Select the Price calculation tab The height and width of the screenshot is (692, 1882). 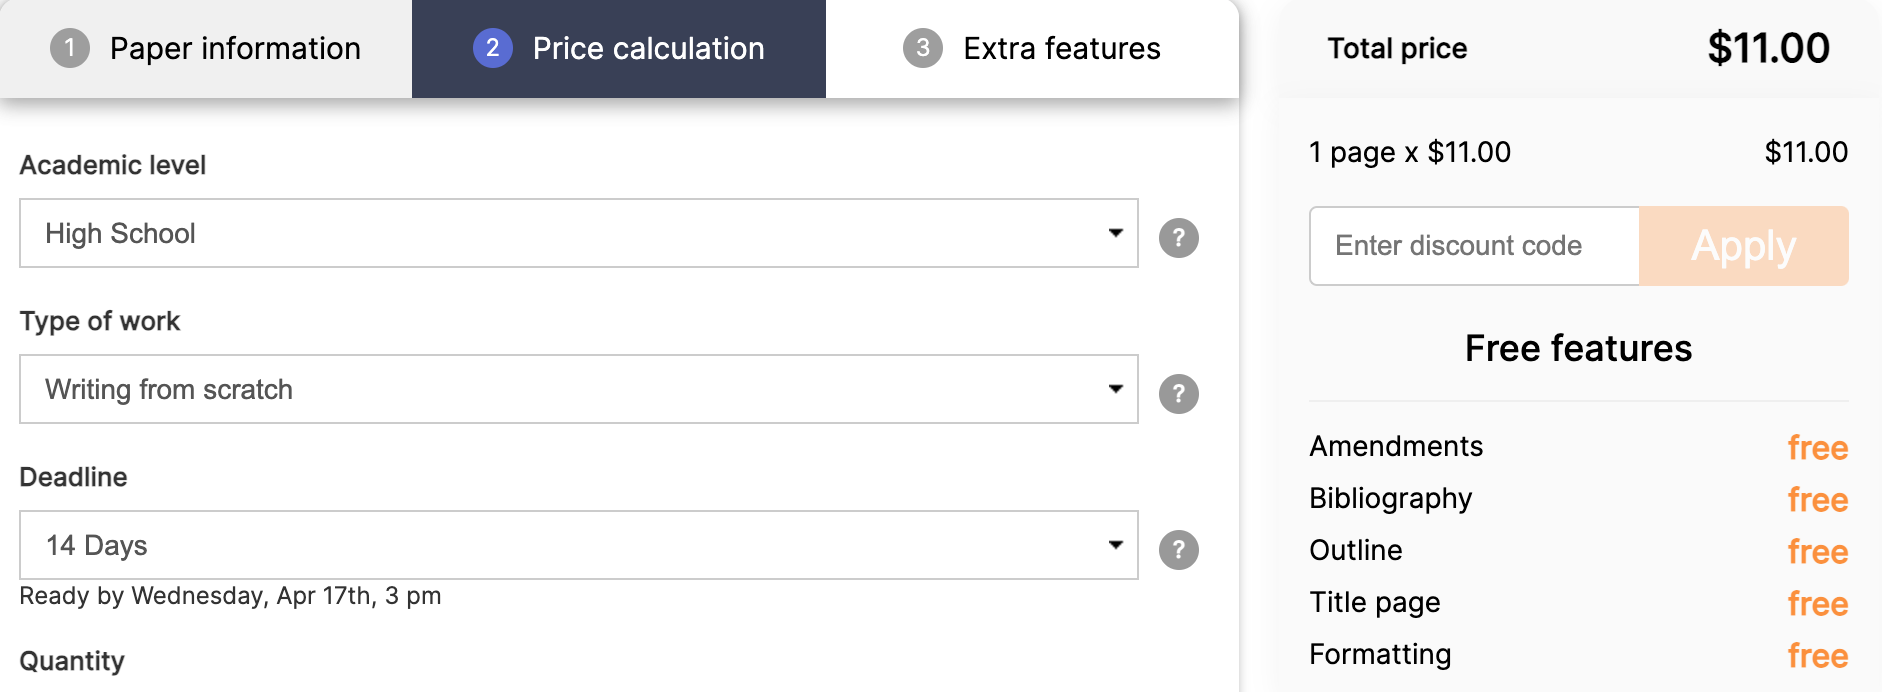coord(619,49)
